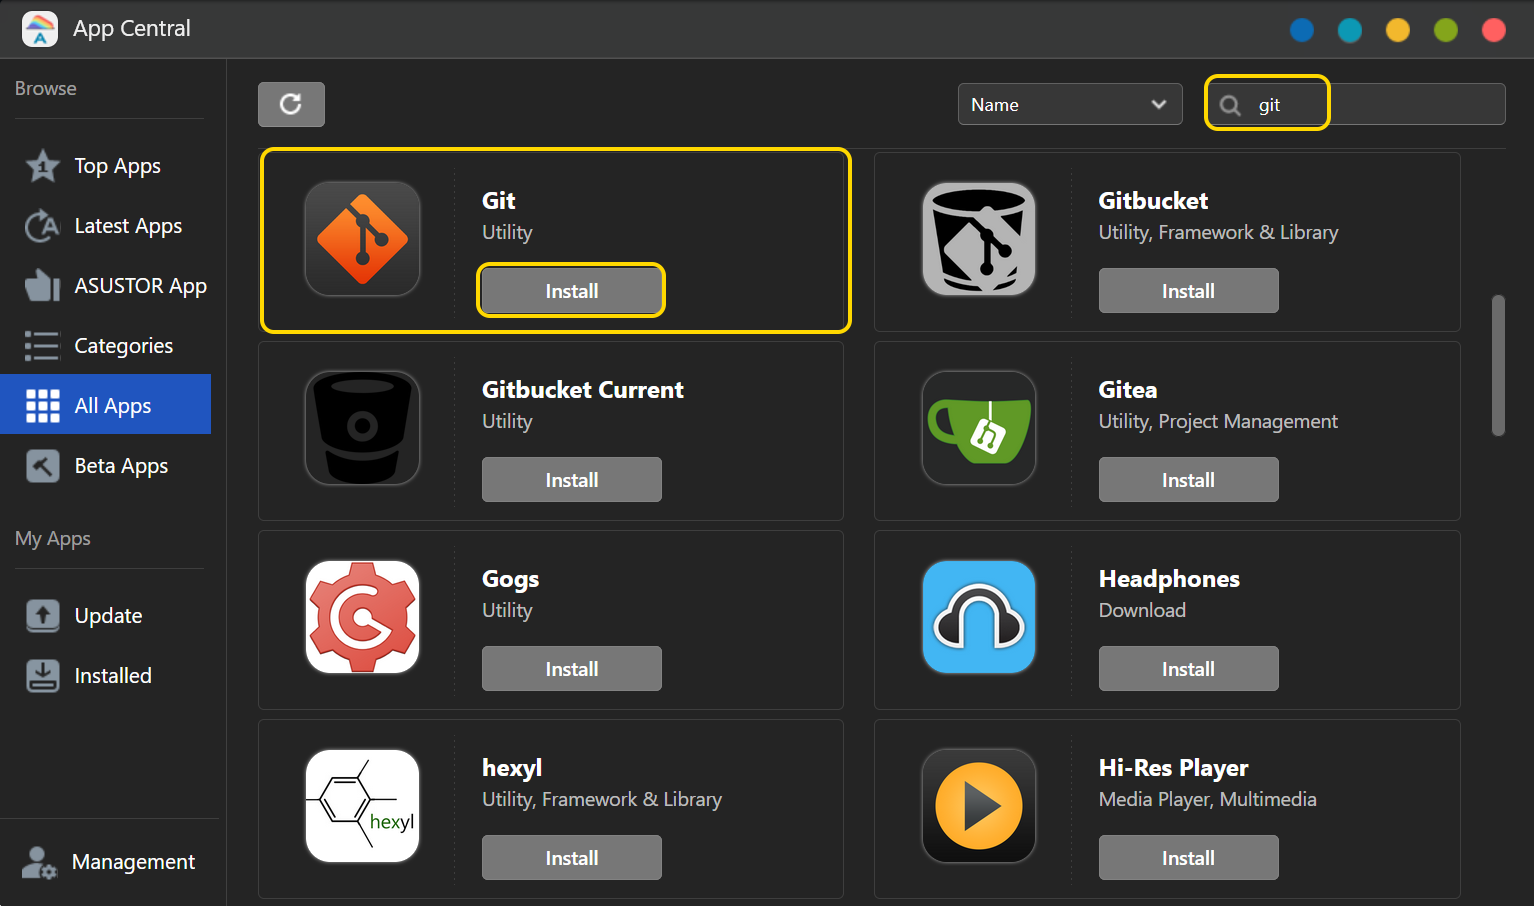Click the yellow window control dot
The height and width of the screenshot is (906, 1534).
(x=1398, y=30)
